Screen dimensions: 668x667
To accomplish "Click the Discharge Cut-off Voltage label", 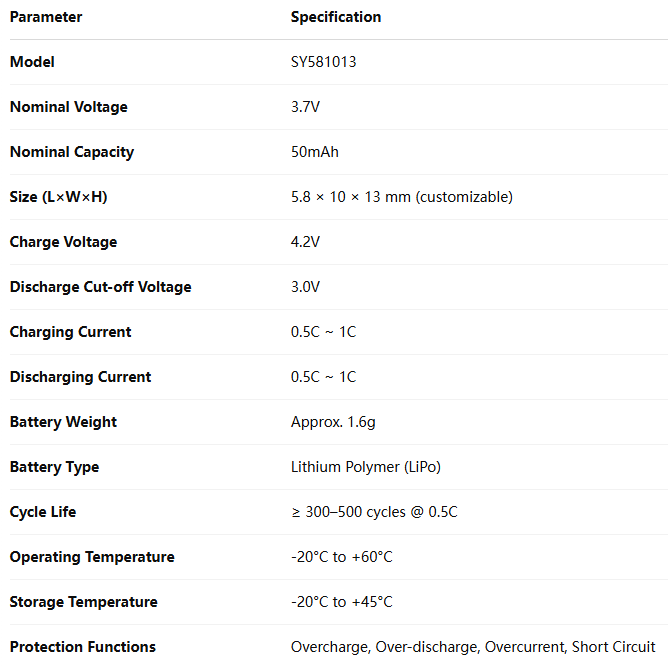I will [x=101, y=287].
